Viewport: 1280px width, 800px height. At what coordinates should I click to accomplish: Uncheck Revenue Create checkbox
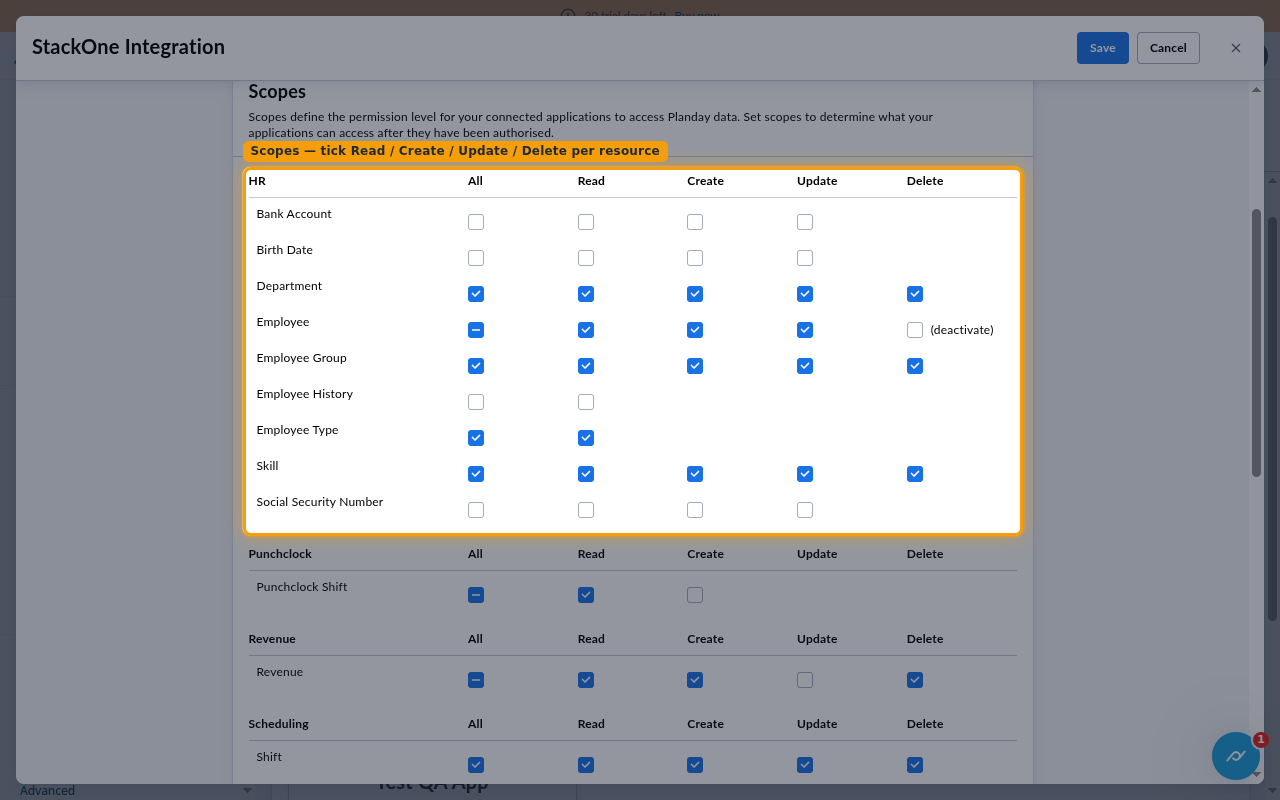coord(695,680)
